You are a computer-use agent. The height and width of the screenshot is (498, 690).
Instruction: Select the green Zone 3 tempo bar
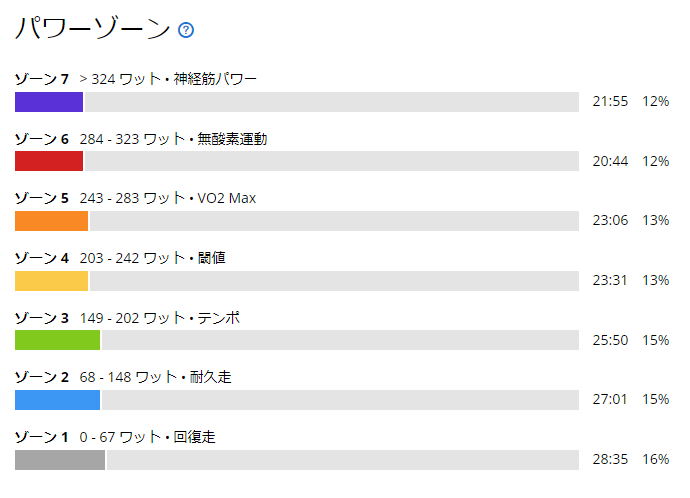(x=57, y=340)
